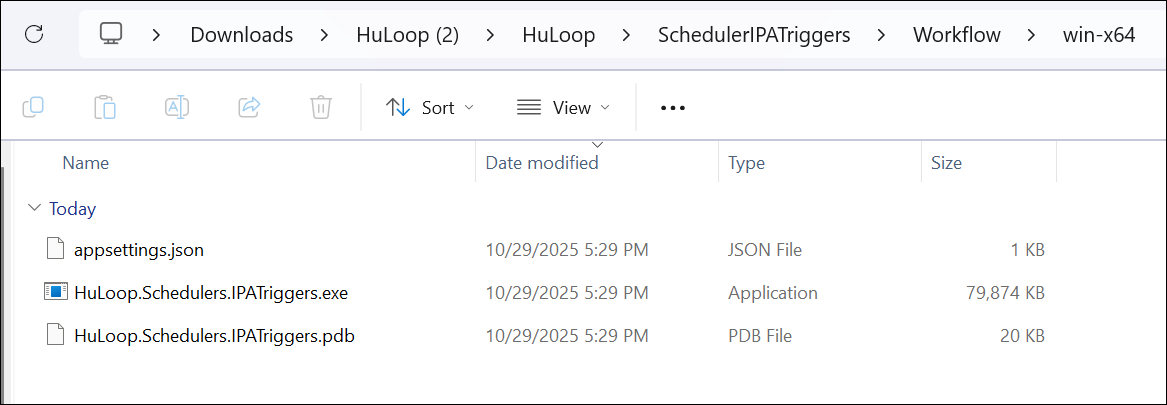Open the View dropdown

(562, 108)
